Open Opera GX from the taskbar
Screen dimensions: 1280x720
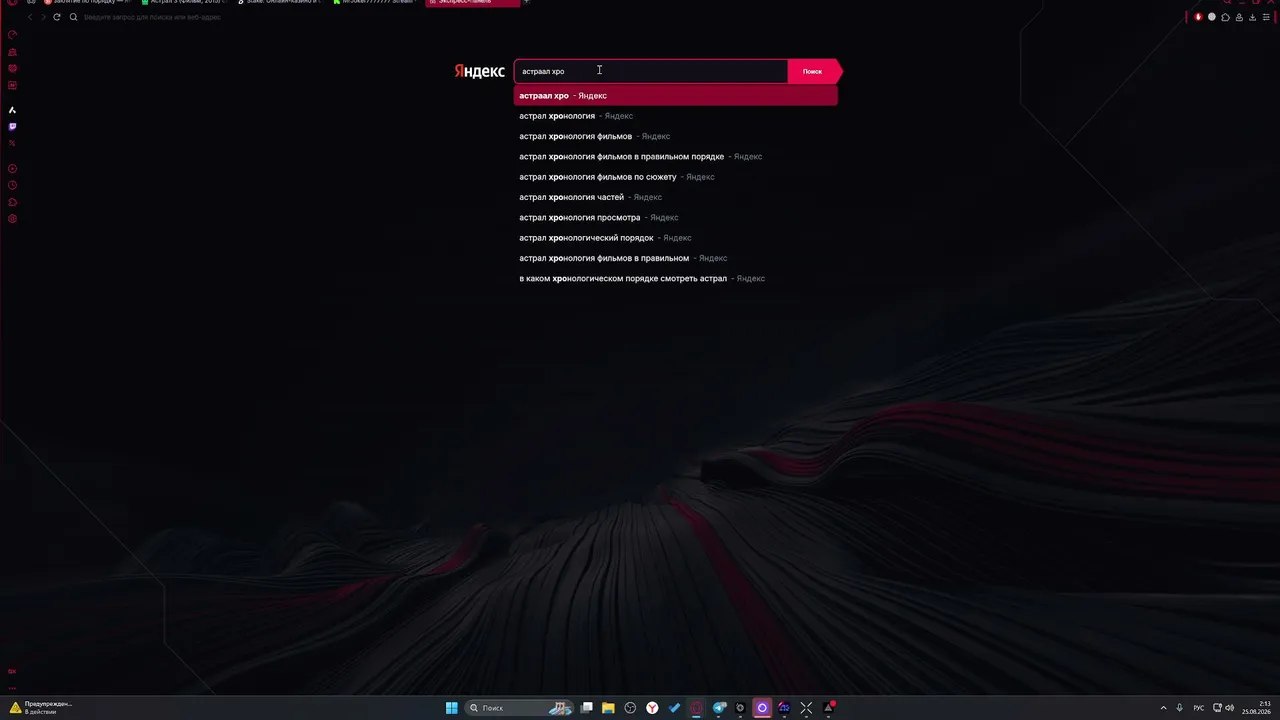click(x=697, y=708)
